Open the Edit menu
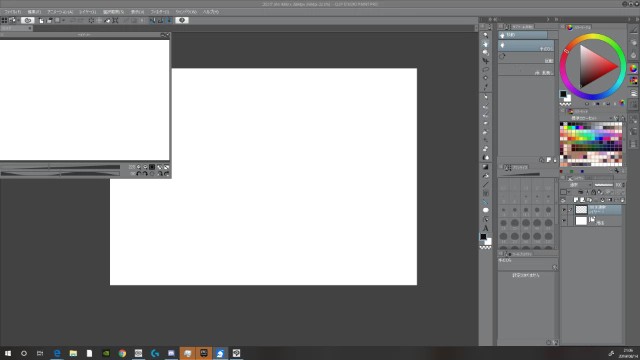Screen dimensions: 640x360 34,12
